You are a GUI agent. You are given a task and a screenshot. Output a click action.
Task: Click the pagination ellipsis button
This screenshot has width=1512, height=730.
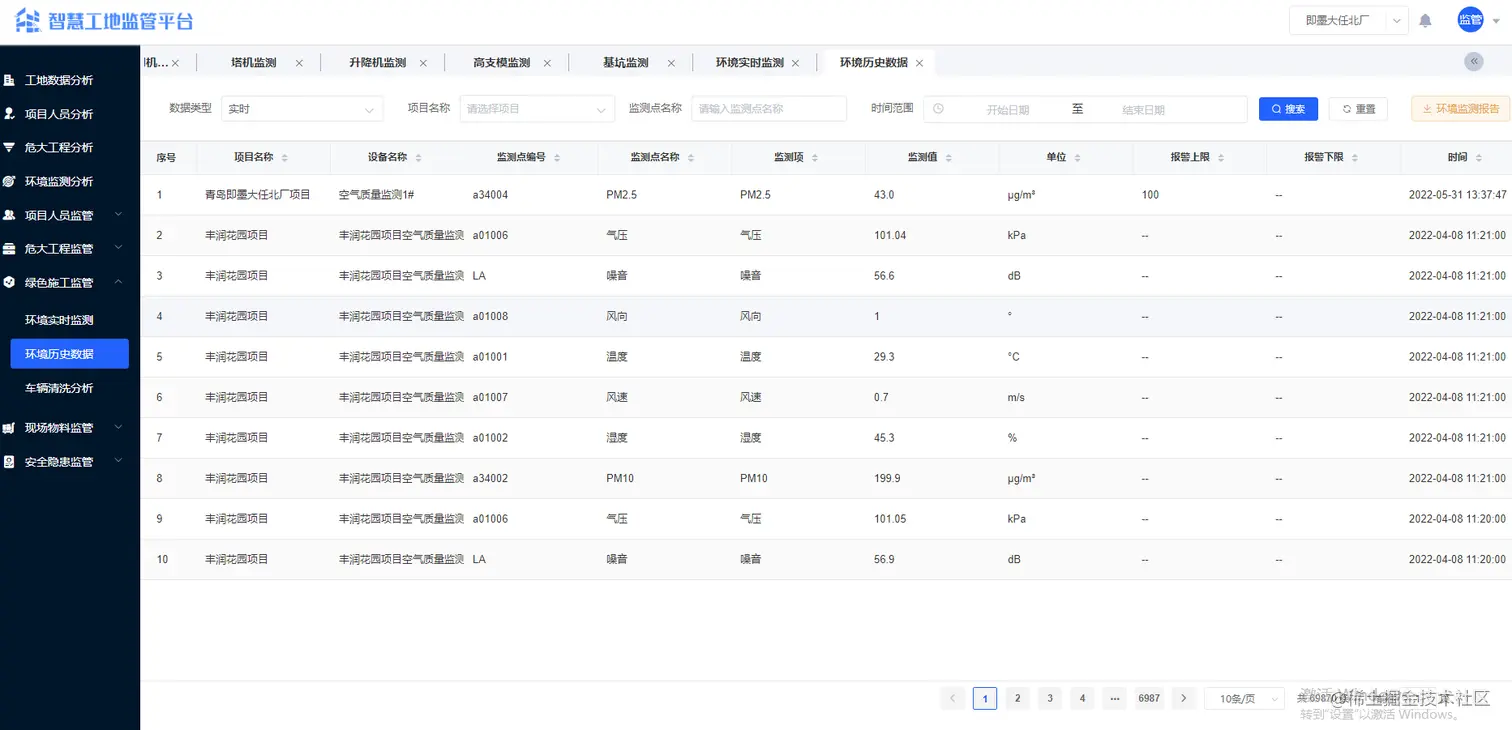tap(1113, 698)
